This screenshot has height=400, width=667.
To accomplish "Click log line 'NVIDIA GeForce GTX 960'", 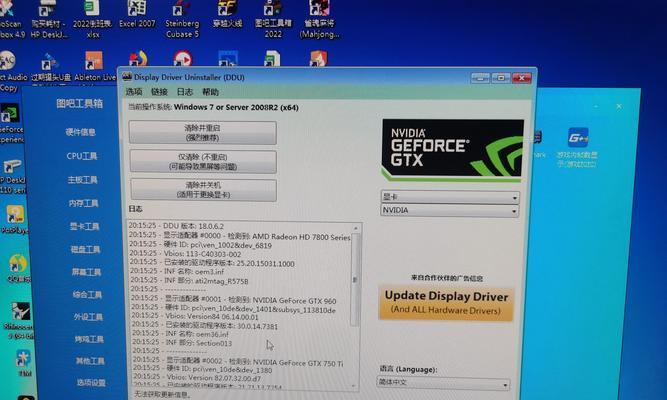I will pos(233,300).
